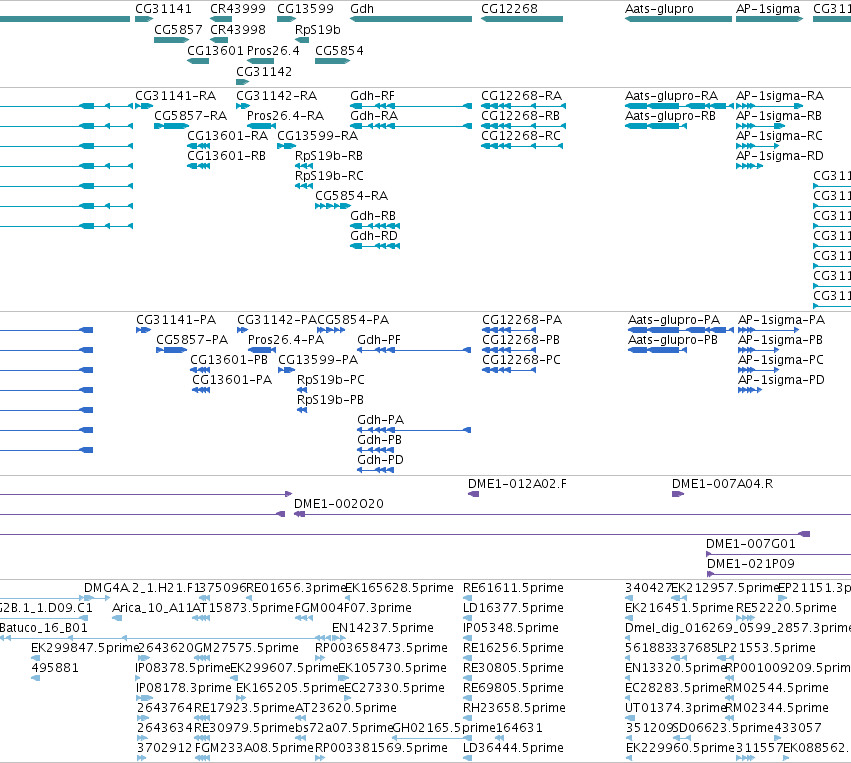Select the RH23658.5prime EST label

(x=514, y=708)
